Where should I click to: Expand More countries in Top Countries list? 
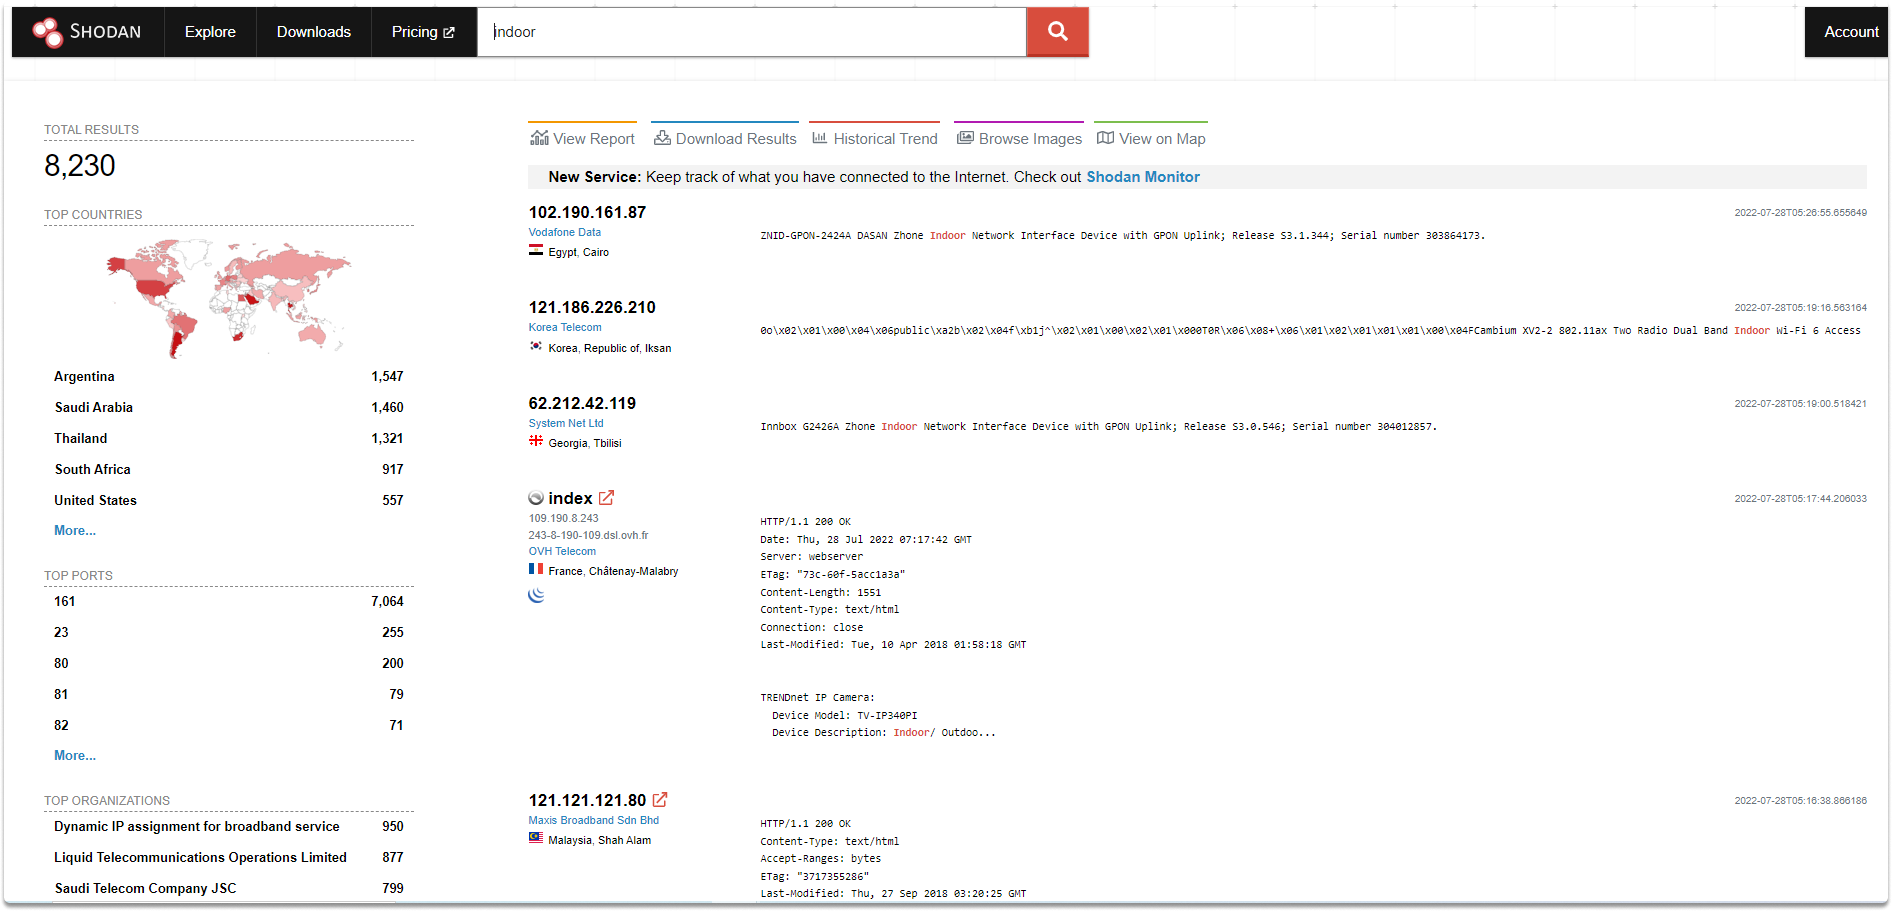coord(74,530)
